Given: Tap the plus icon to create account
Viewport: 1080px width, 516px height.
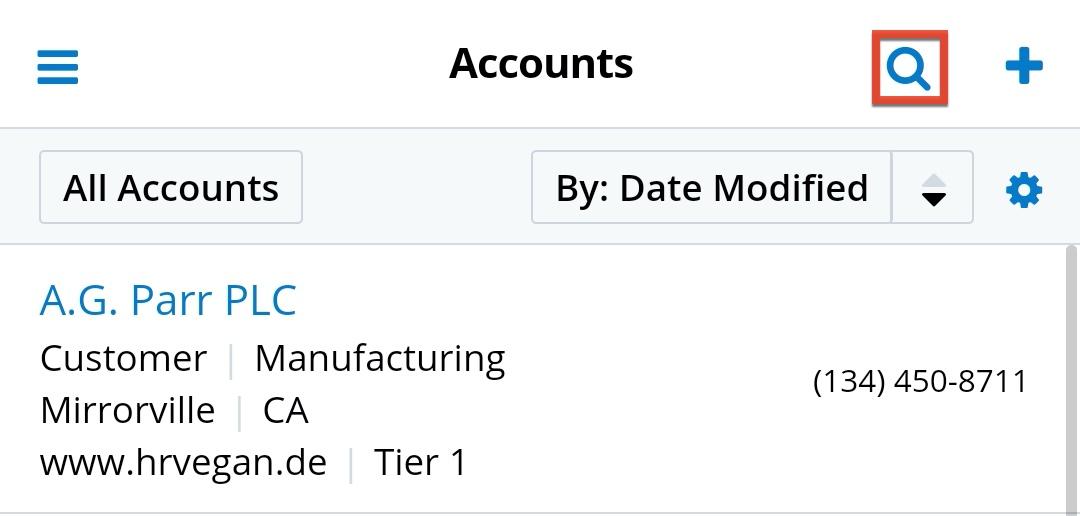Looking at the screenshot, I should tap(1023, 68).
